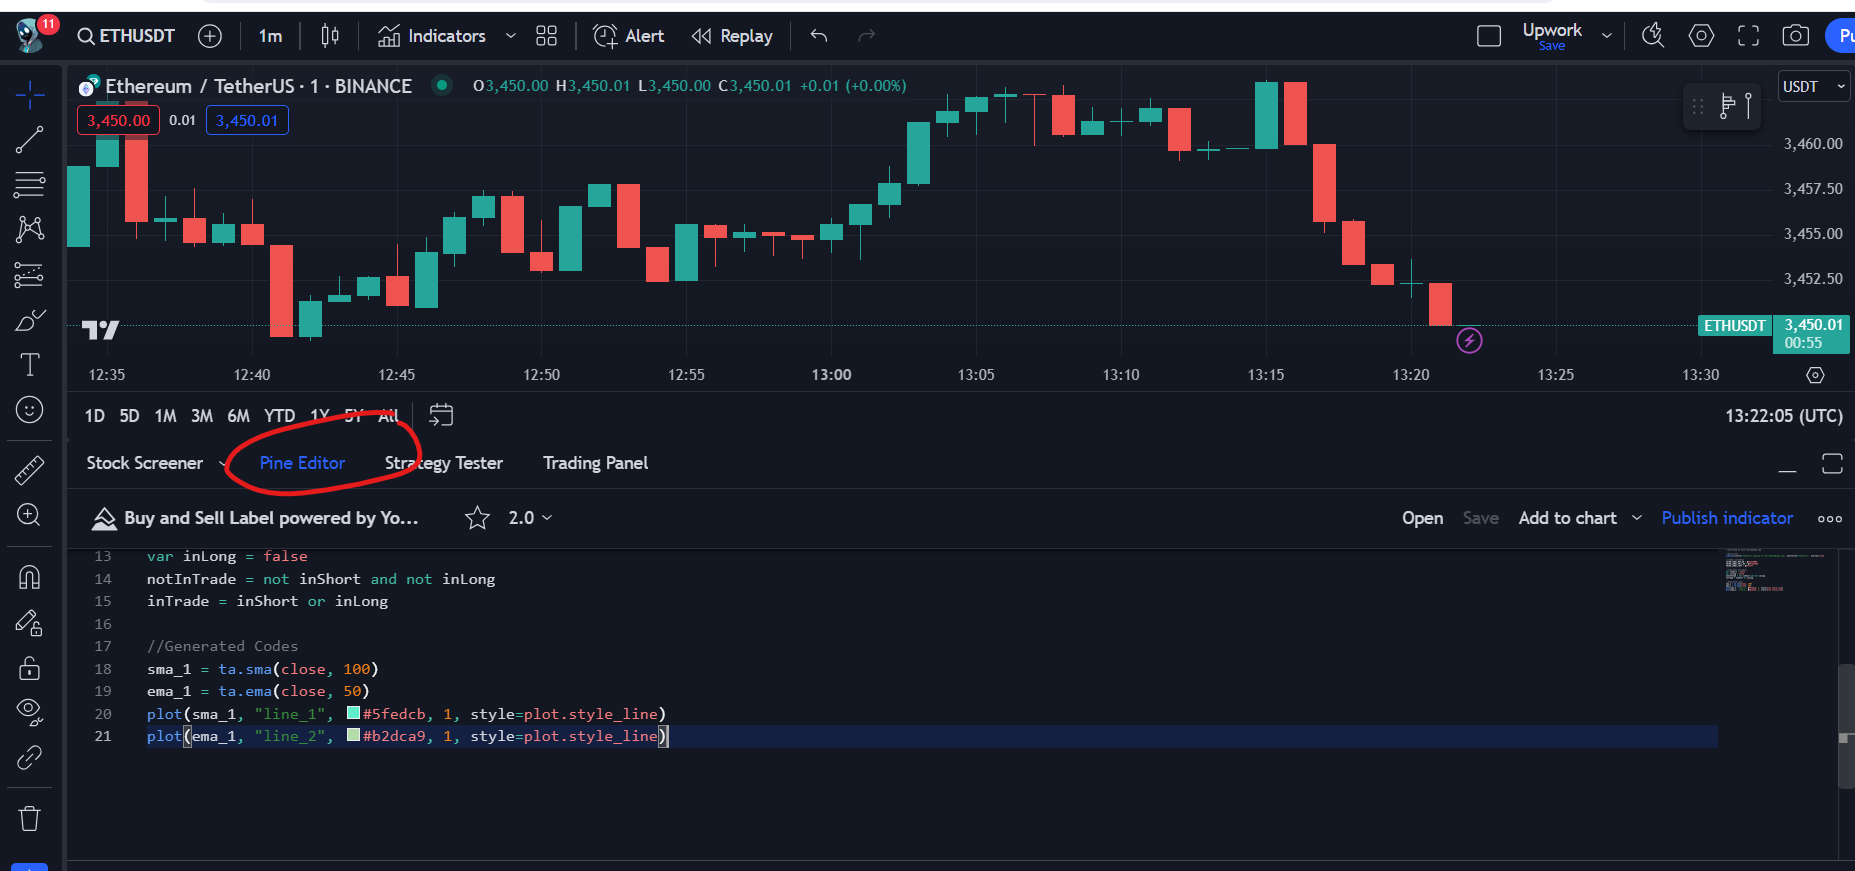Click the #5fedcb color swatch on line 20
The width and height of the screenshot is (1855, 871).
(x=353, y=713)
